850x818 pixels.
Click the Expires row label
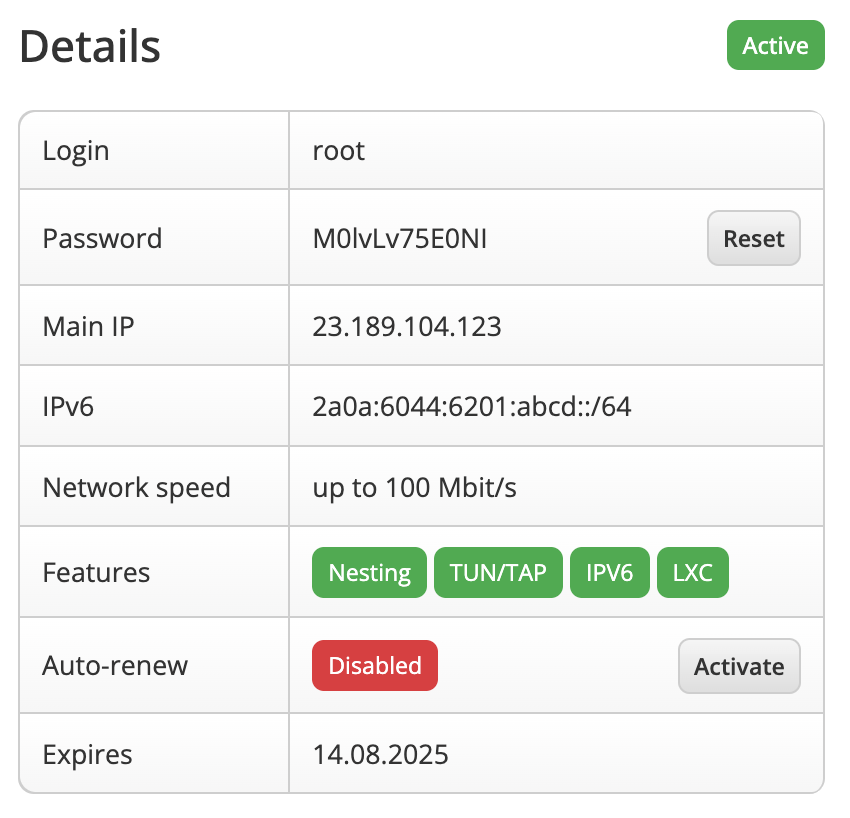click(x=87, y=754)
